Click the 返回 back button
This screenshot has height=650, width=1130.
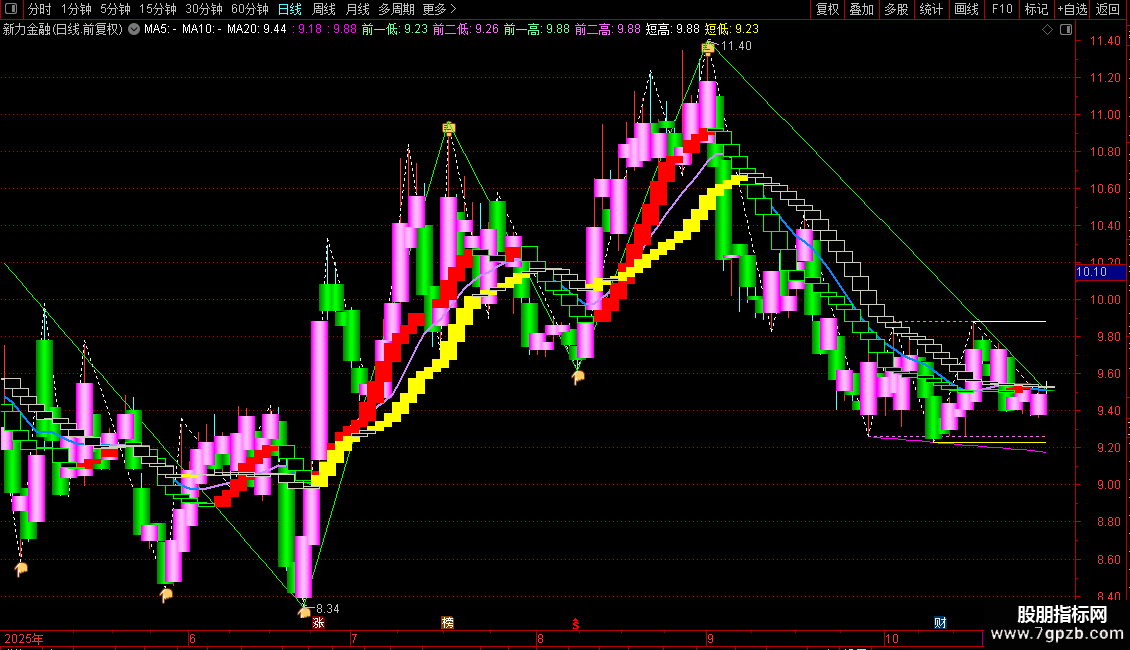1108,9
